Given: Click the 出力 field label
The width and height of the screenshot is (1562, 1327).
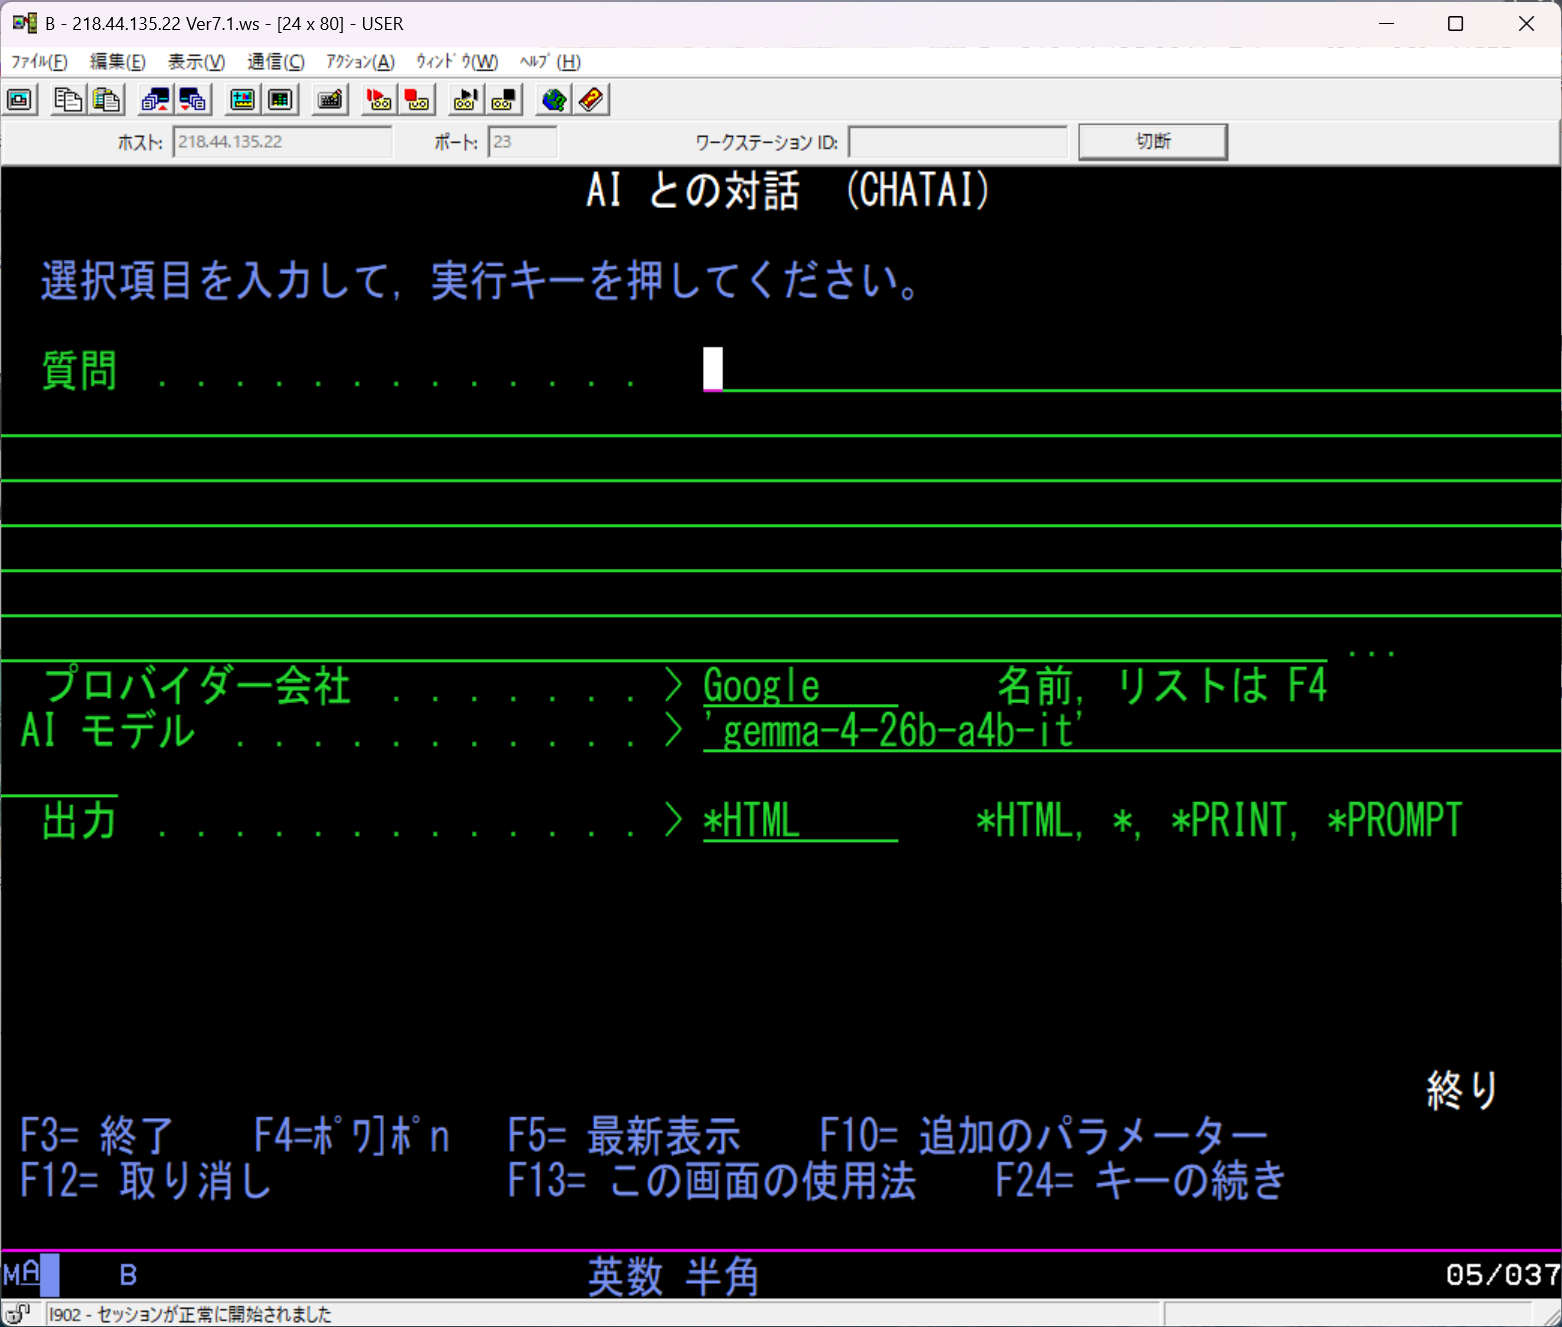Looking at the screenshot, I should click(x=79, y=820).
